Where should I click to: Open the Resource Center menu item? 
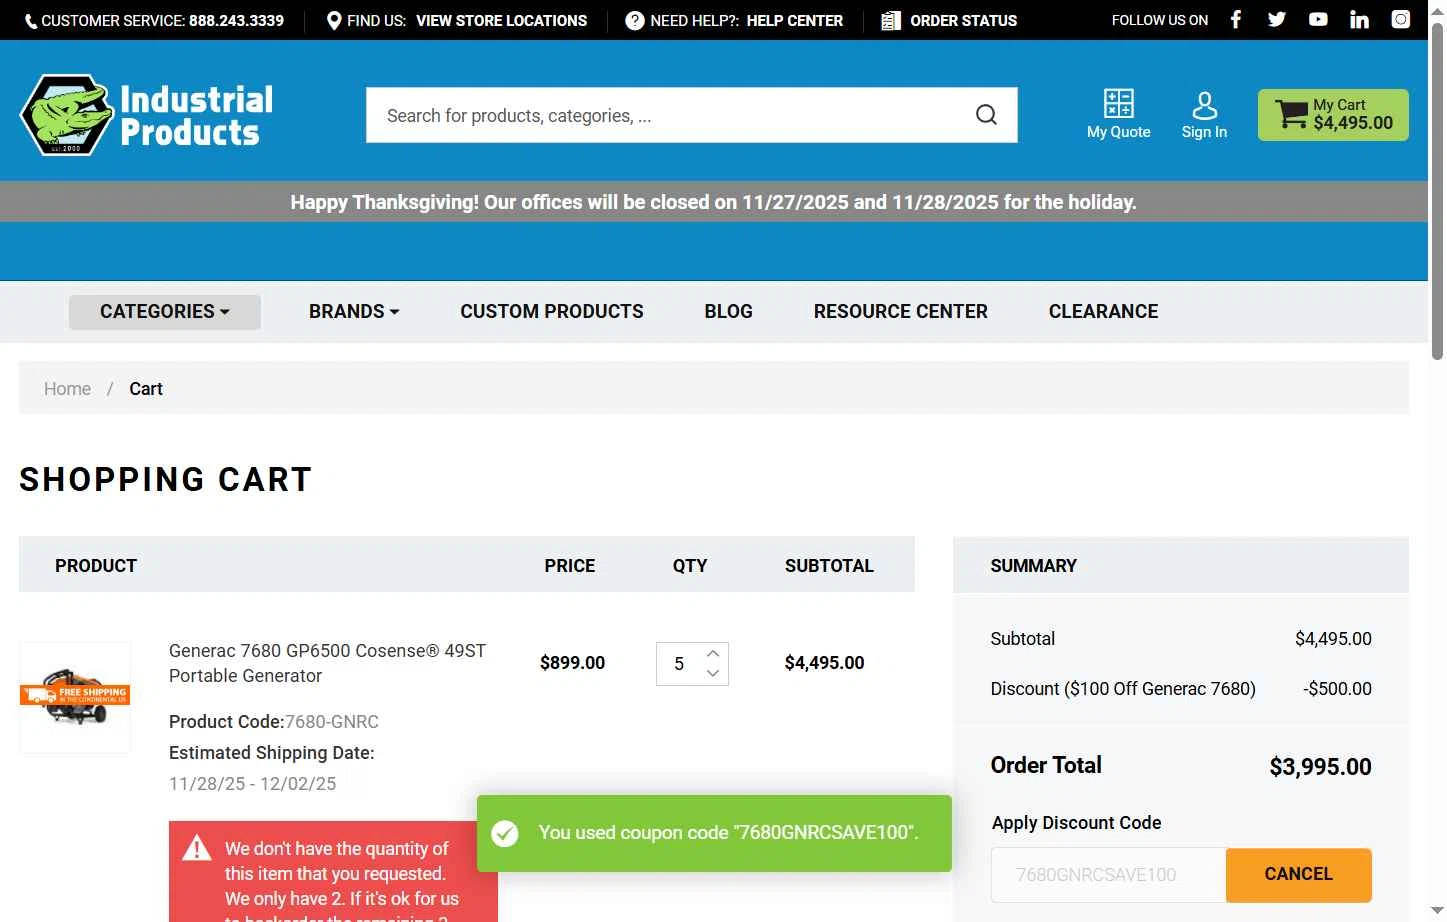click(x=900, y=312)
